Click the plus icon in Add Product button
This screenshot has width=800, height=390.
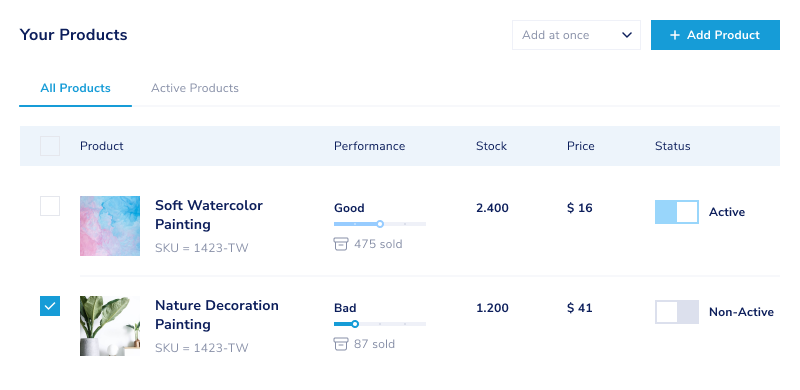[x=674, y=35]
